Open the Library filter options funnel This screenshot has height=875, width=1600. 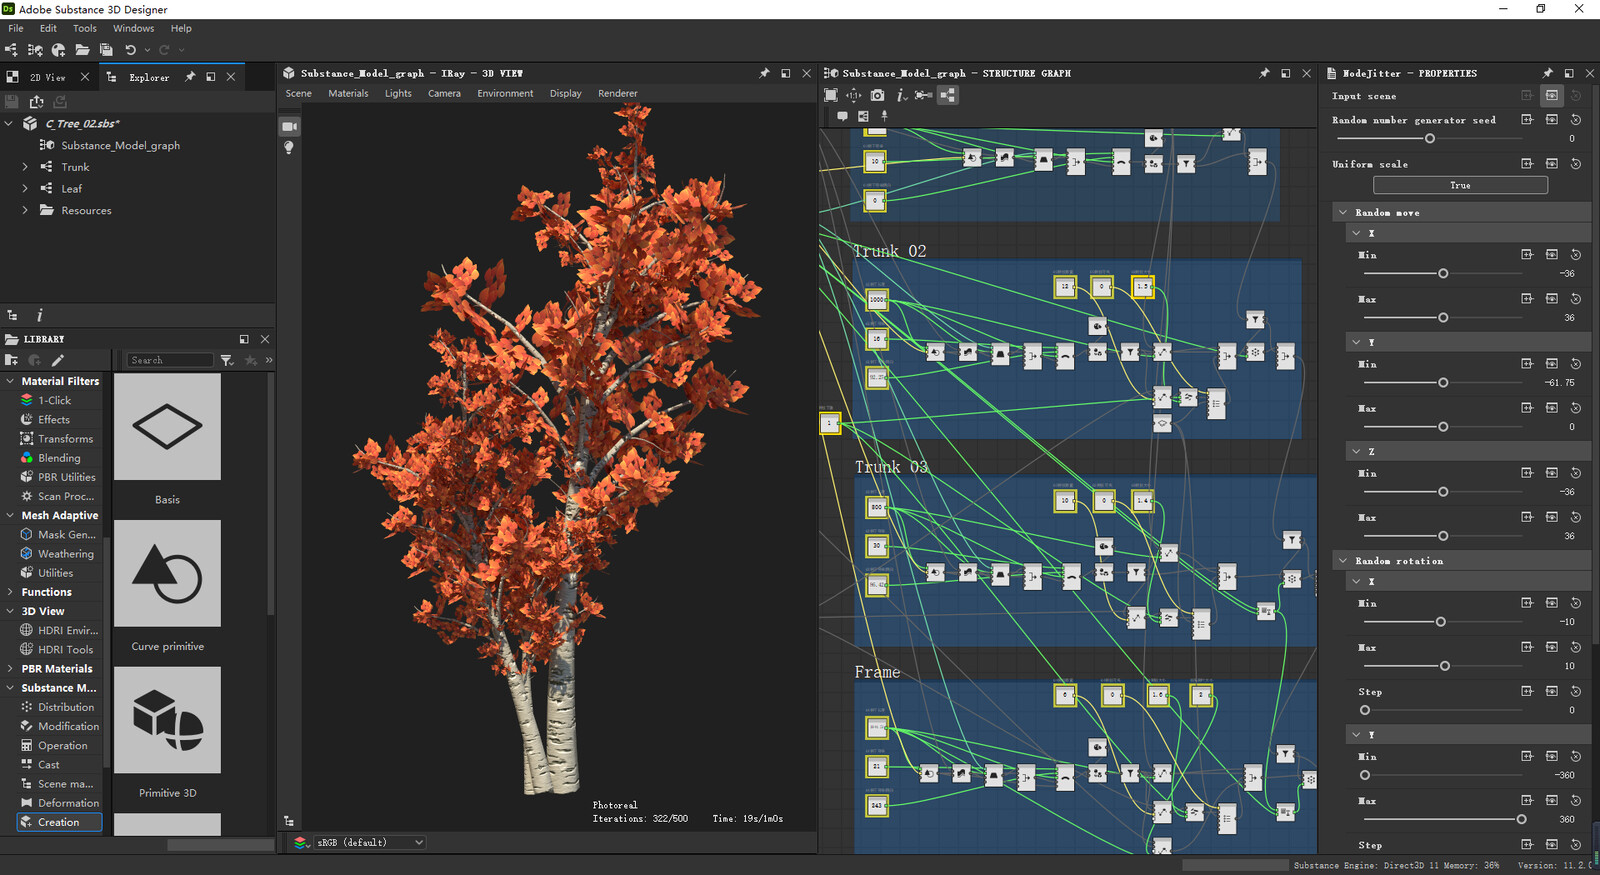pyautogui.click(x=227, y=360)
